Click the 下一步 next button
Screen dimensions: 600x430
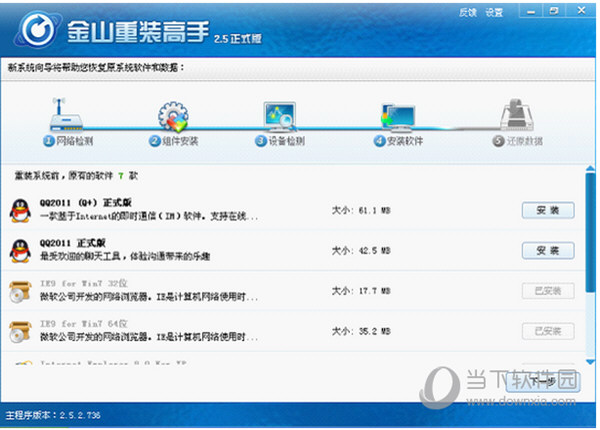tap(545, 381)
